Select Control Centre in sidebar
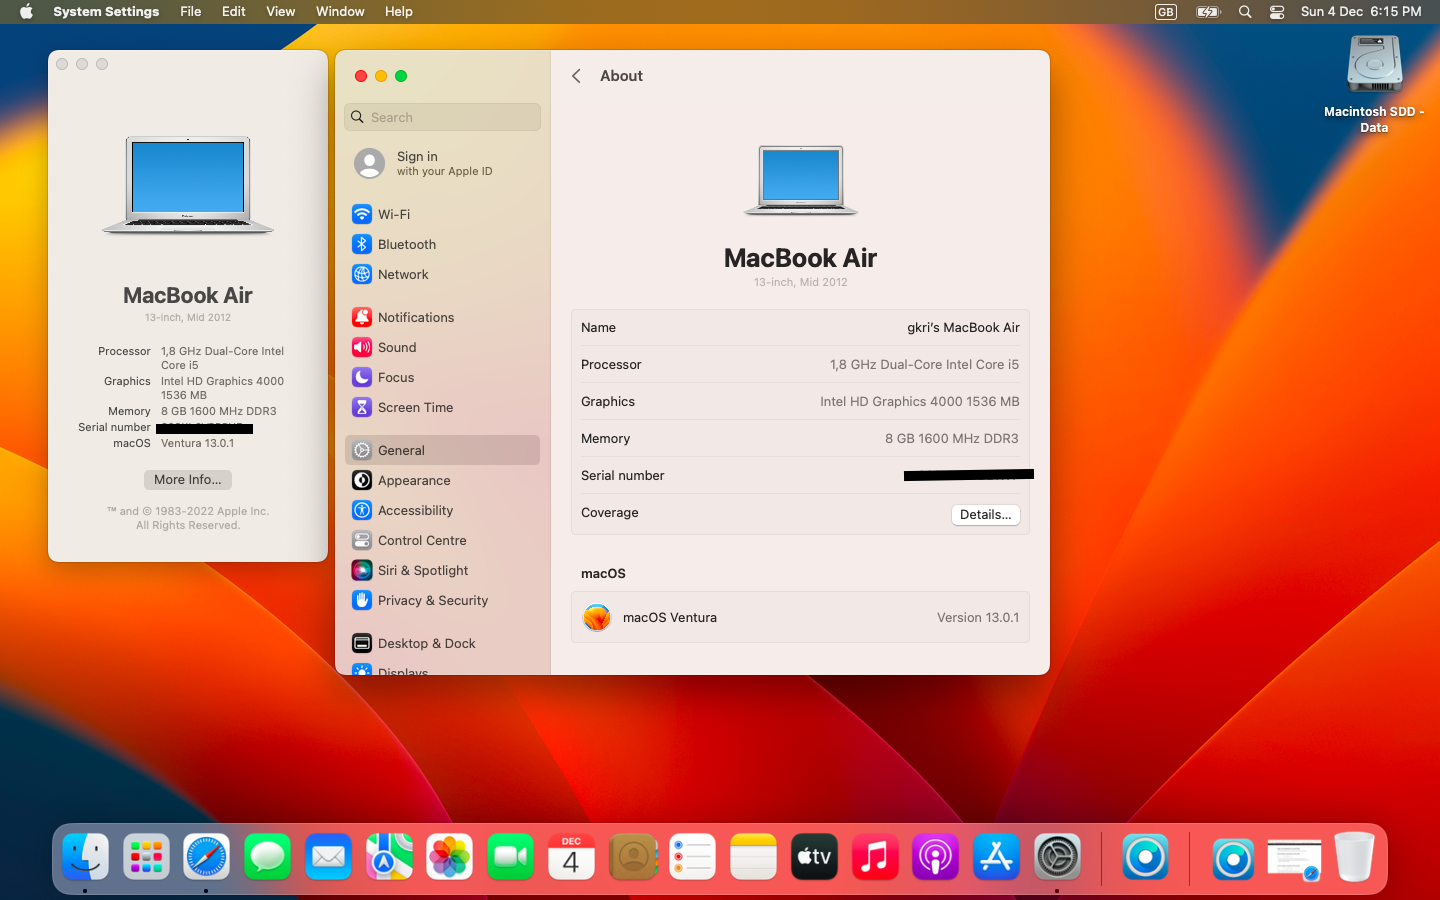 pyautogui.click(x=421, y=540)
